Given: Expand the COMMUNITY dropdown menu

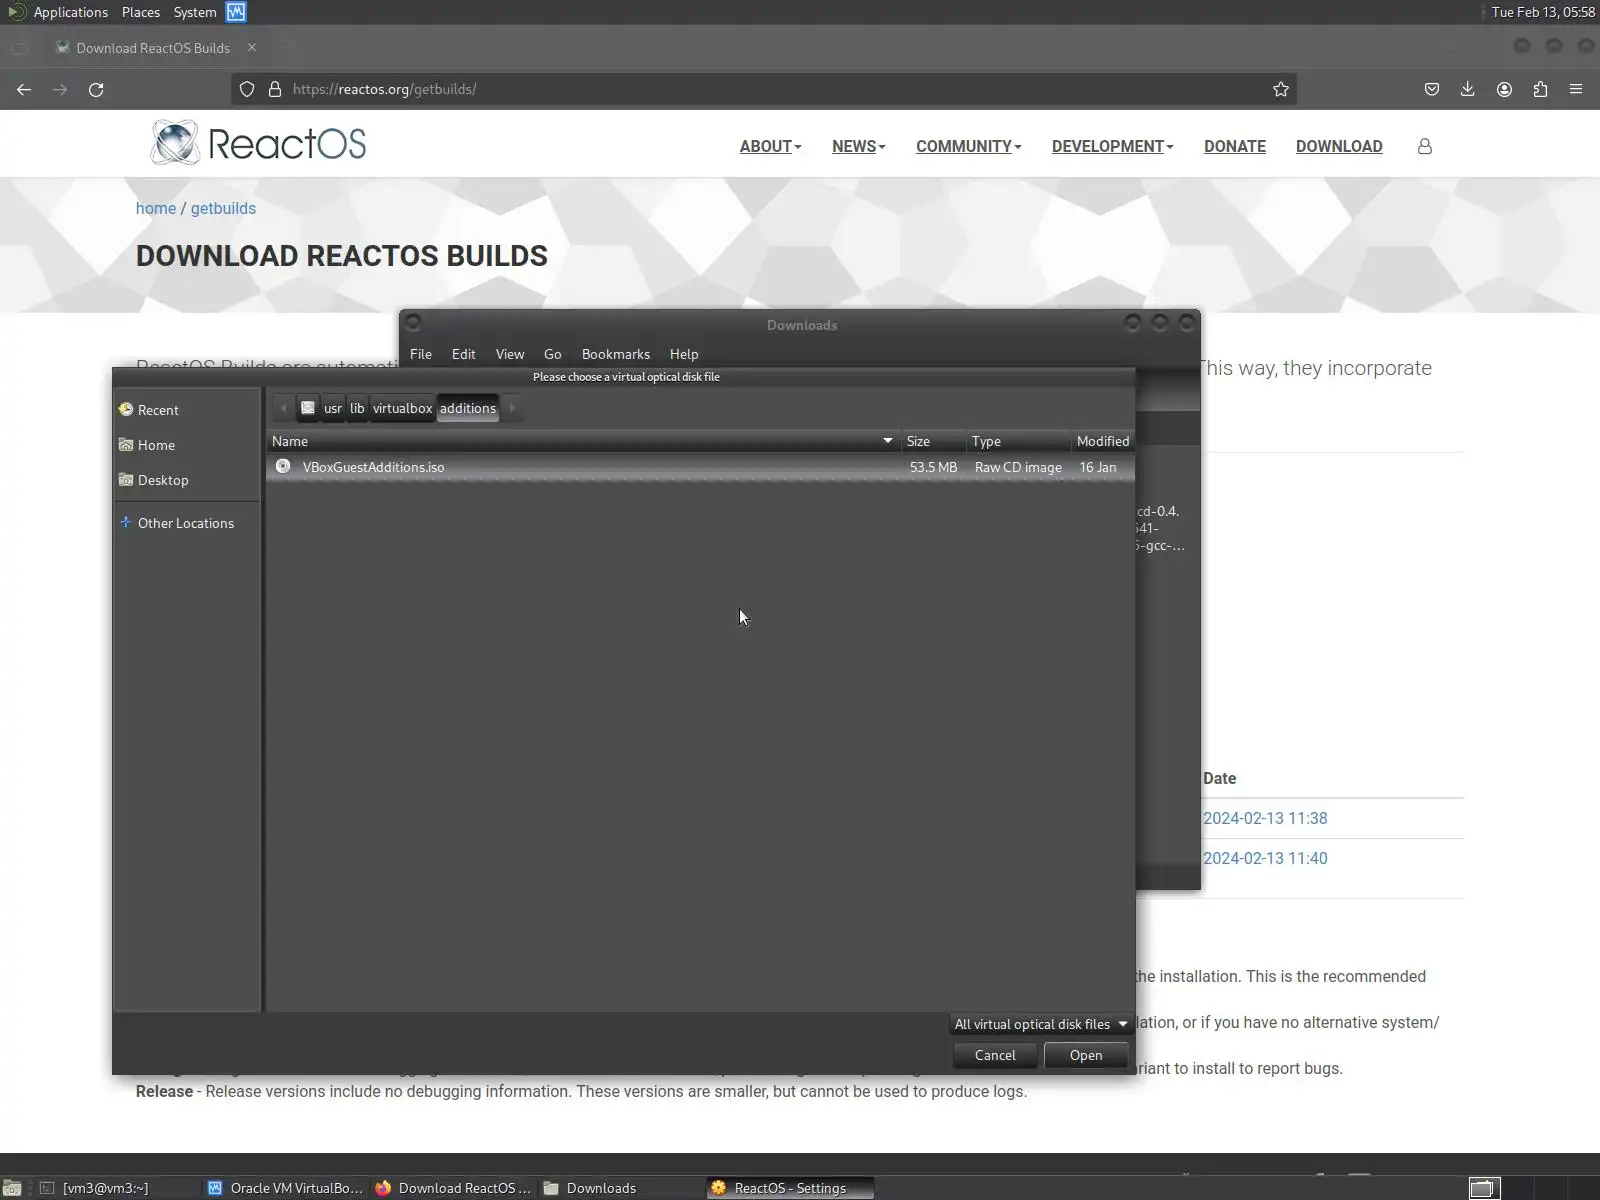Looking at the screenshot, I should pyautogui.click(x=968, y=146).
